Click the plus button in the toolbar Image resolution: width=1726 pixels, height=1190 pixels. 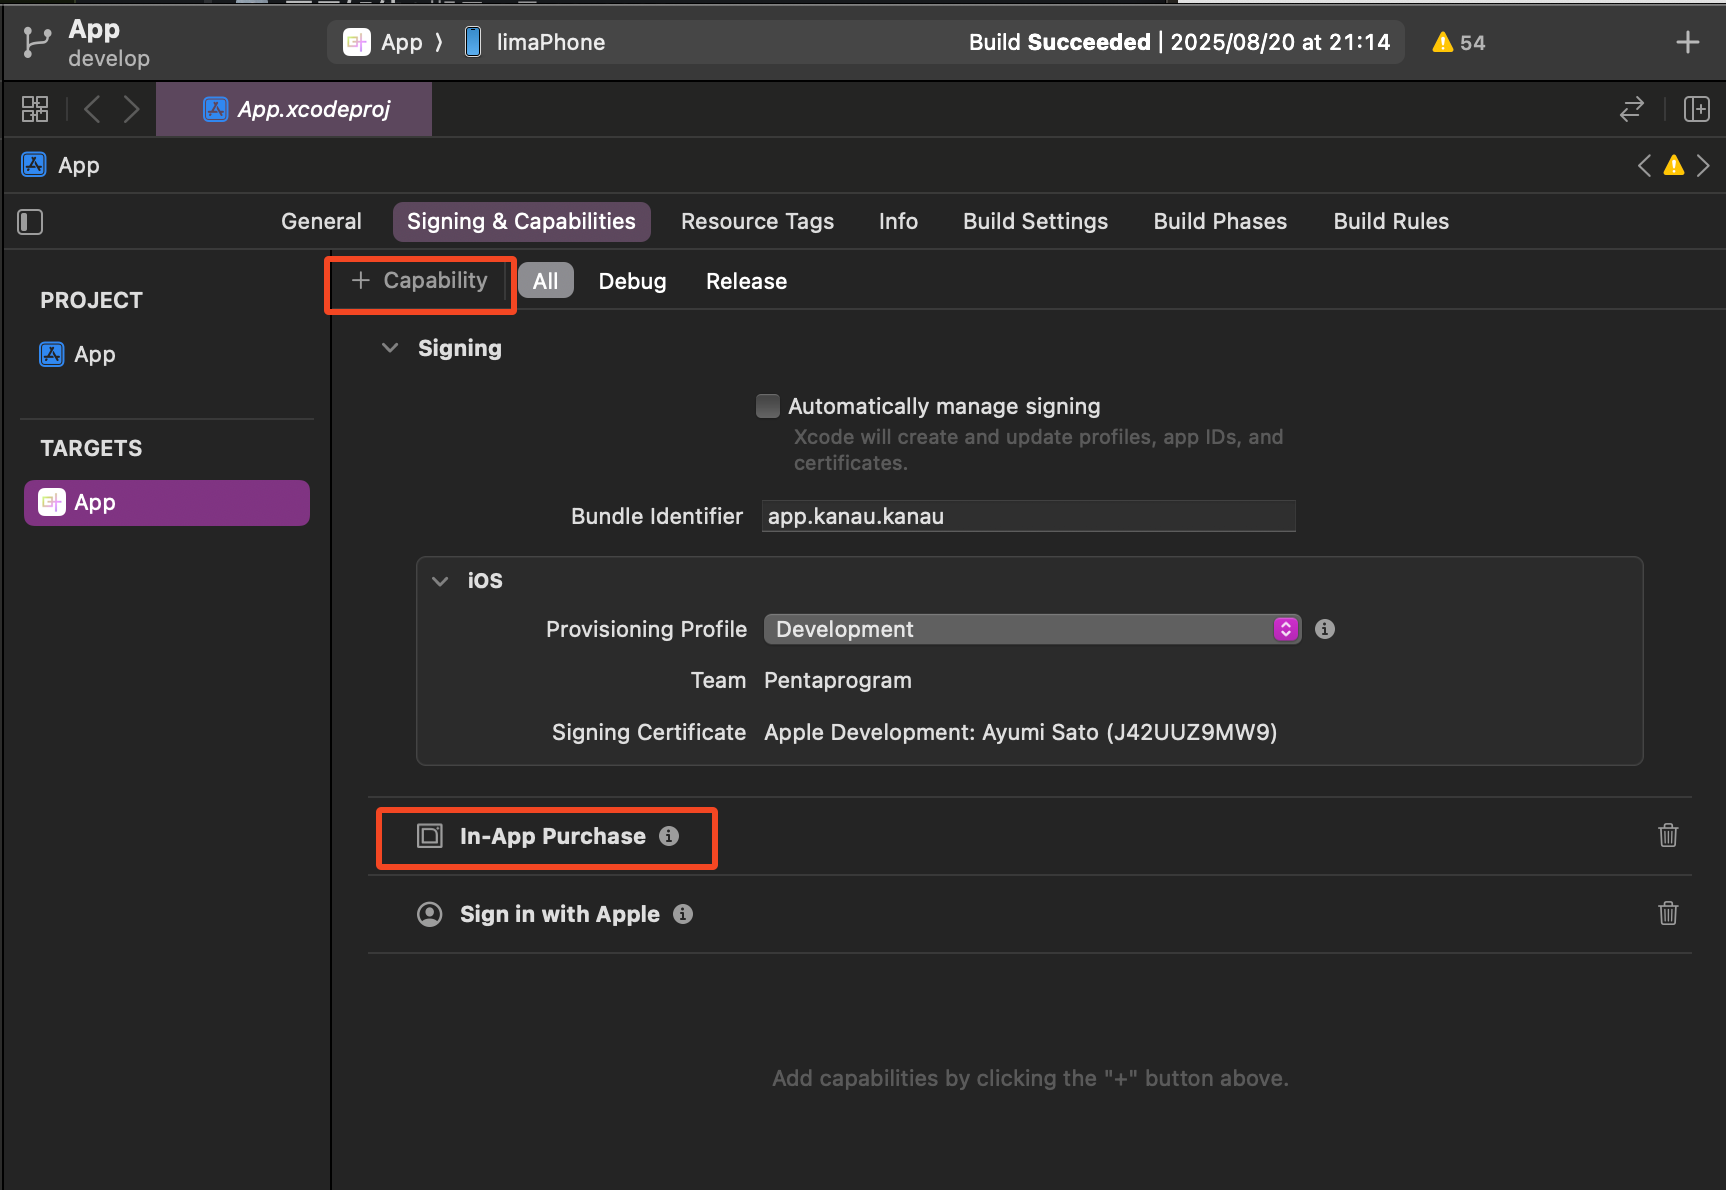click(1688, 42)
